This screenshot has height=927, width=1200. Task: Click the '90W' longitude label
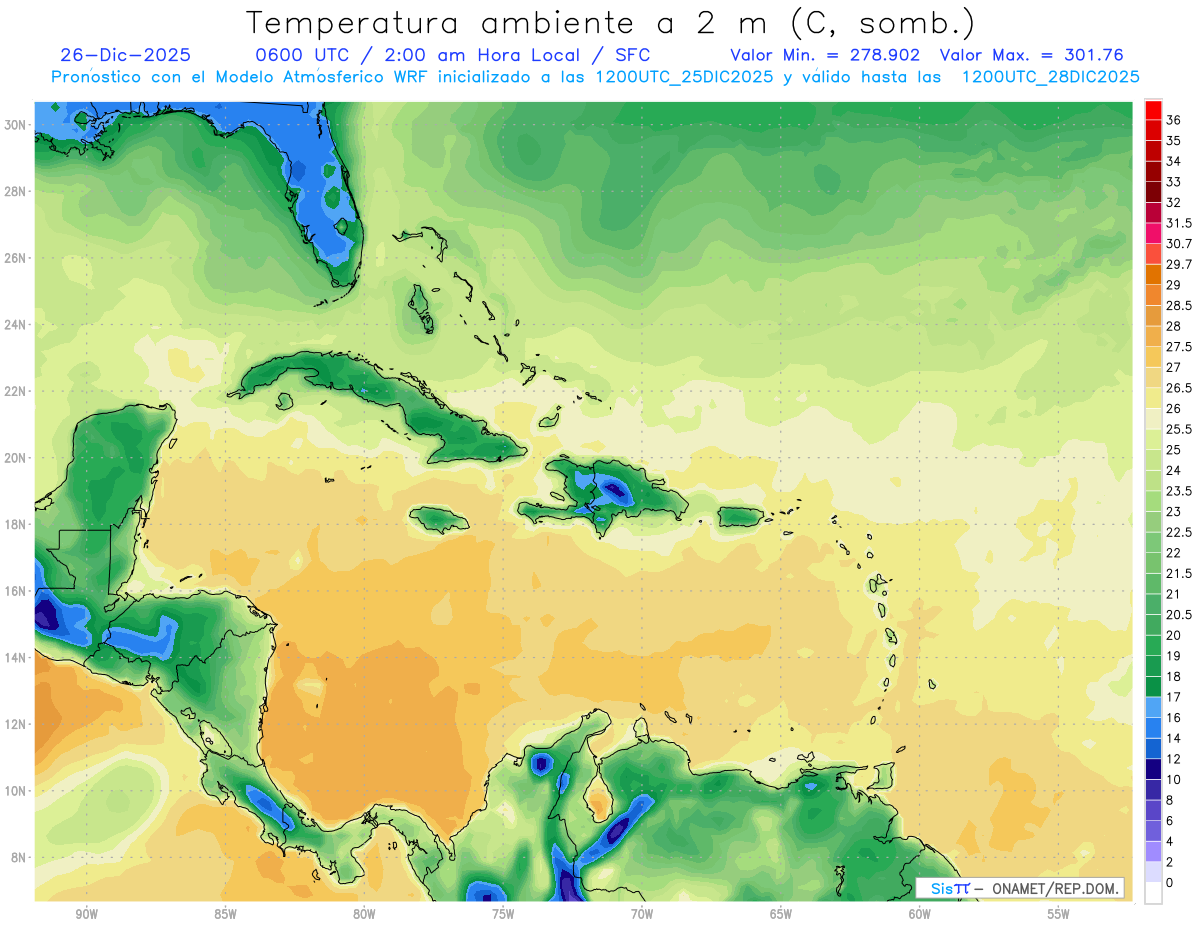point(86,914)
